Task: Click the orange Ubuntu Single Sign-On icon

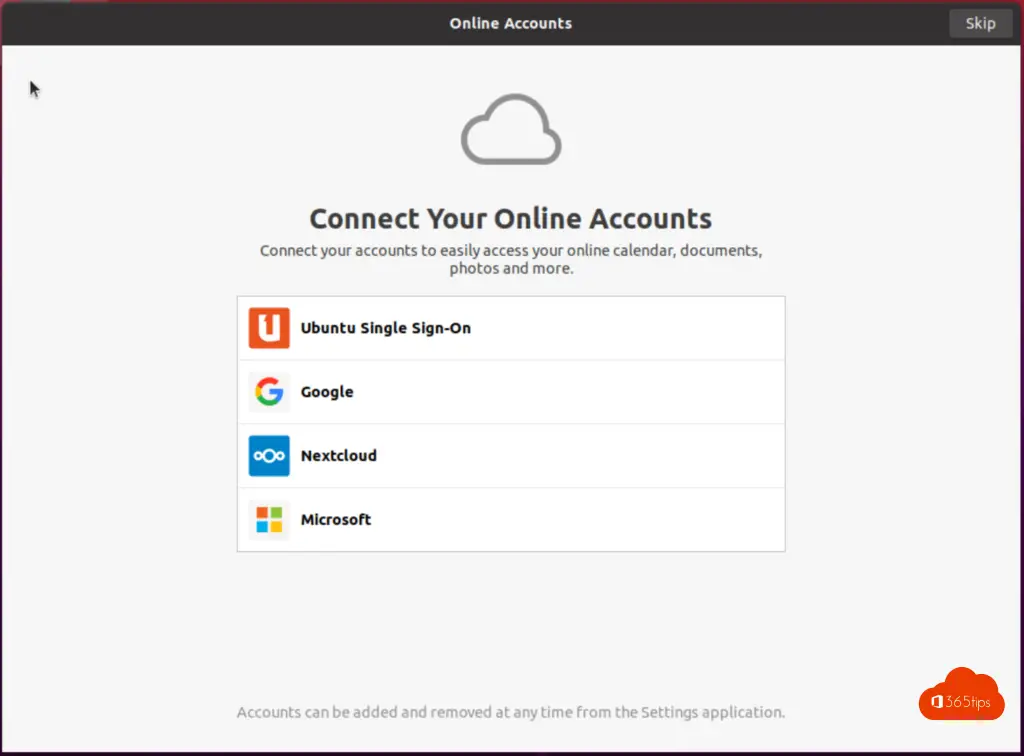Action: pyautogui.click(x=269, y=328)
